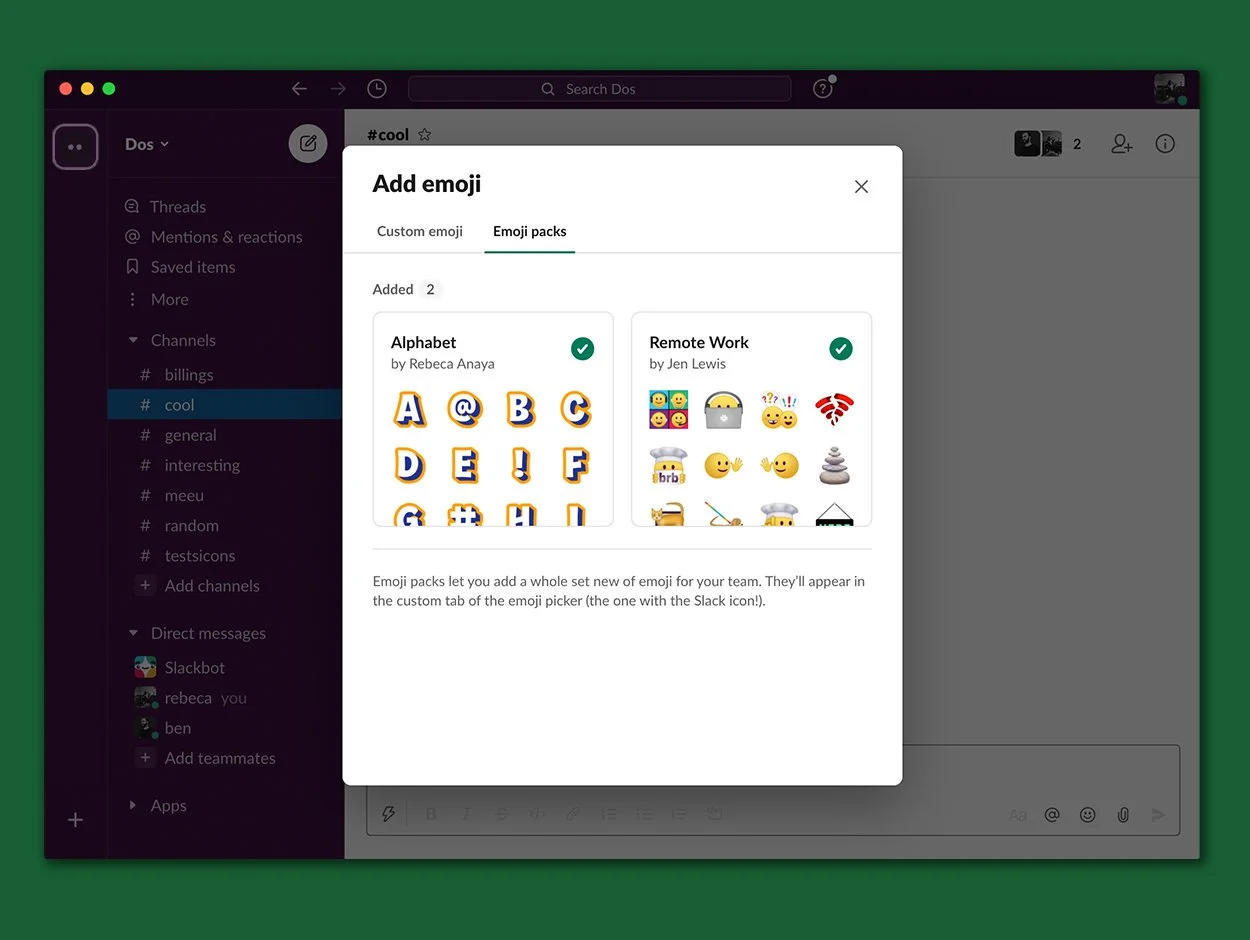Click the @ symbol emoji in Alphabet pack
Screen dimensions: 1250x940
tap(465, 409)
